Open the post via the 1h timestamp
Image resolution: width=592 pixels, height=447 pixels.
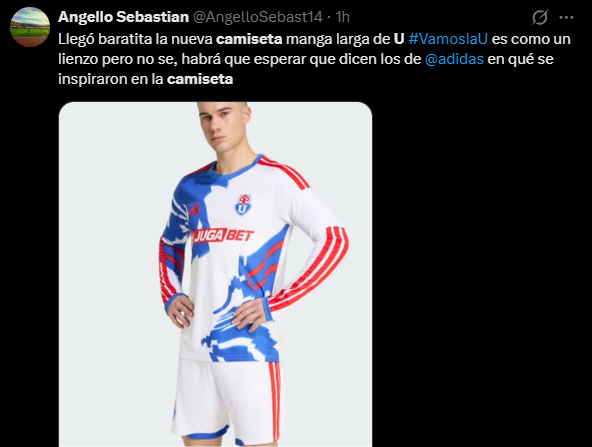(342, 17)
